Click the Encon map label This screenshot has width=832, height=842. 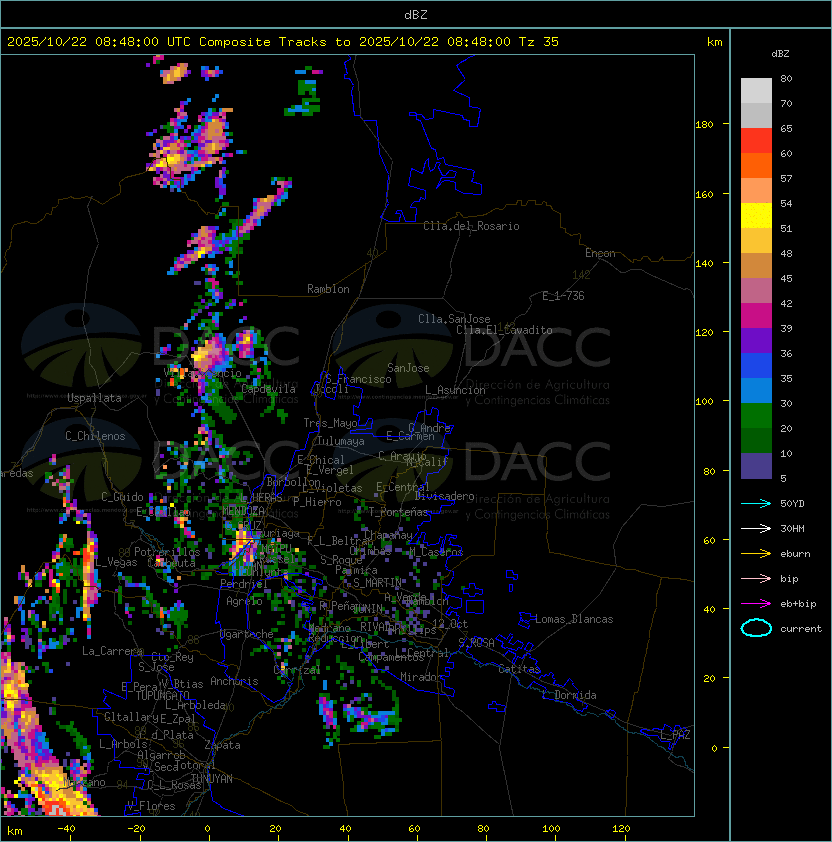[600, 253]
